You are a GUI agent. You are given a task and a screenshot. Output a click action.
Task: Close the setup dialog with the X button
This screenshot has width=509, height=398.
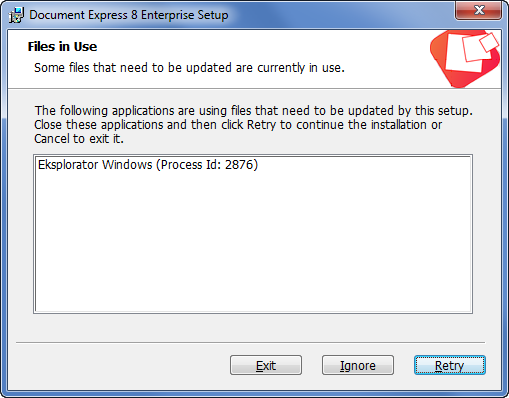tap(478, 11)
